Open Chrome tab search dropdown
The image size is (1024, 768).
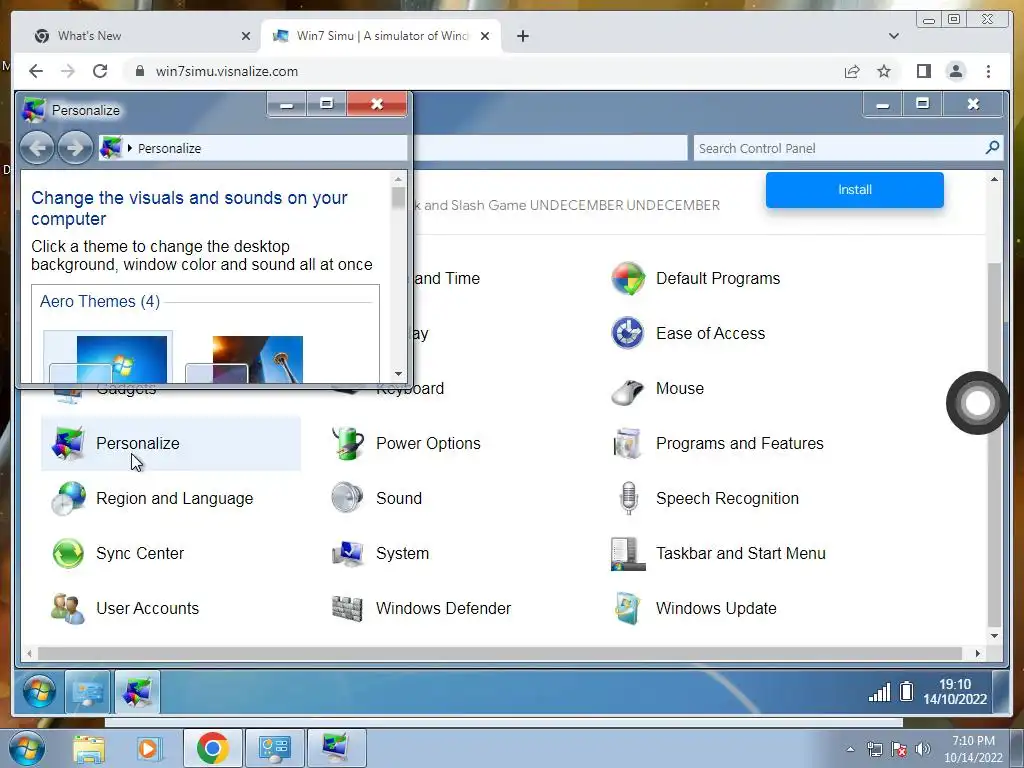pyautogui.click(x=893, y=36)
